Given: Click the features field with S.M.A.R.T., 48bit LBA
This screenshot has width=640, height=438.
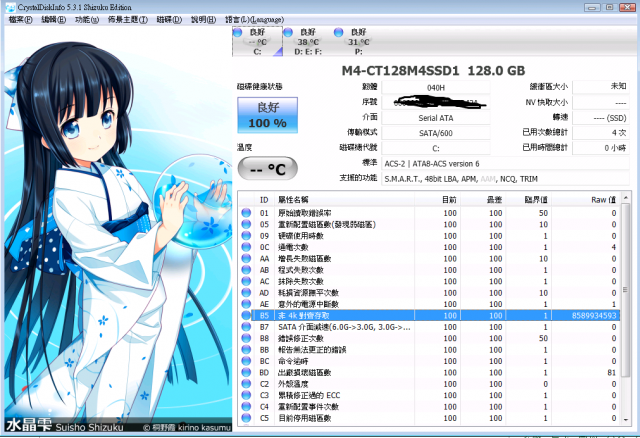Looking at the screenshot, I should tap(505, 179).
